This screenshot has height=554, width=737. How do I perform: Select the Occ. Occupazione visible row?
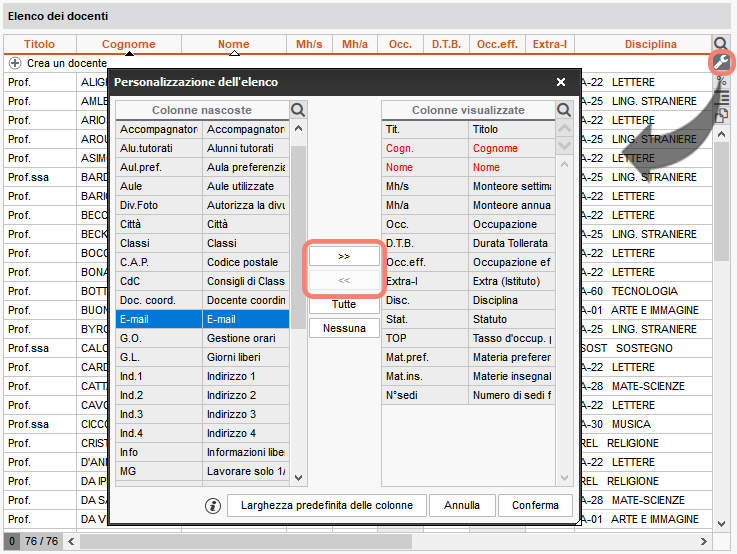coord(468,225)
